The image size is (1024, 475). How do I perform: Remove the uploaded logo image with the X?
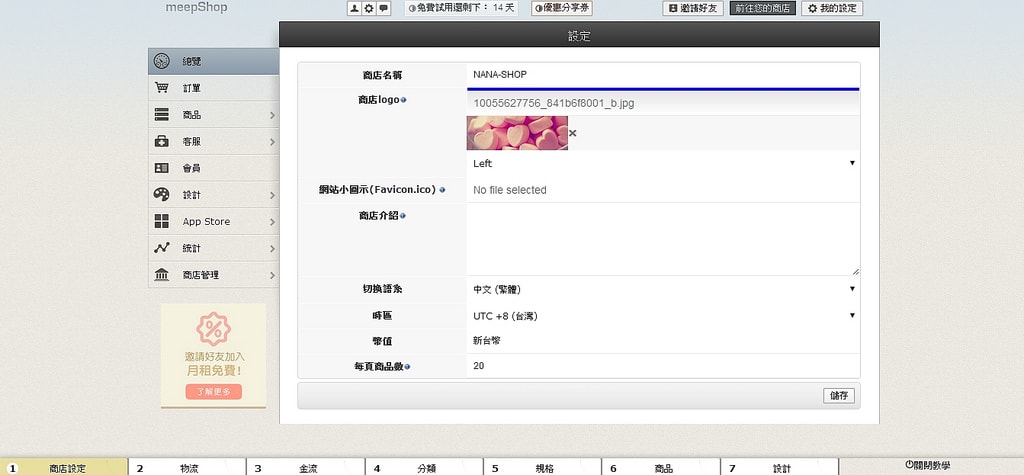click(573, 133)
